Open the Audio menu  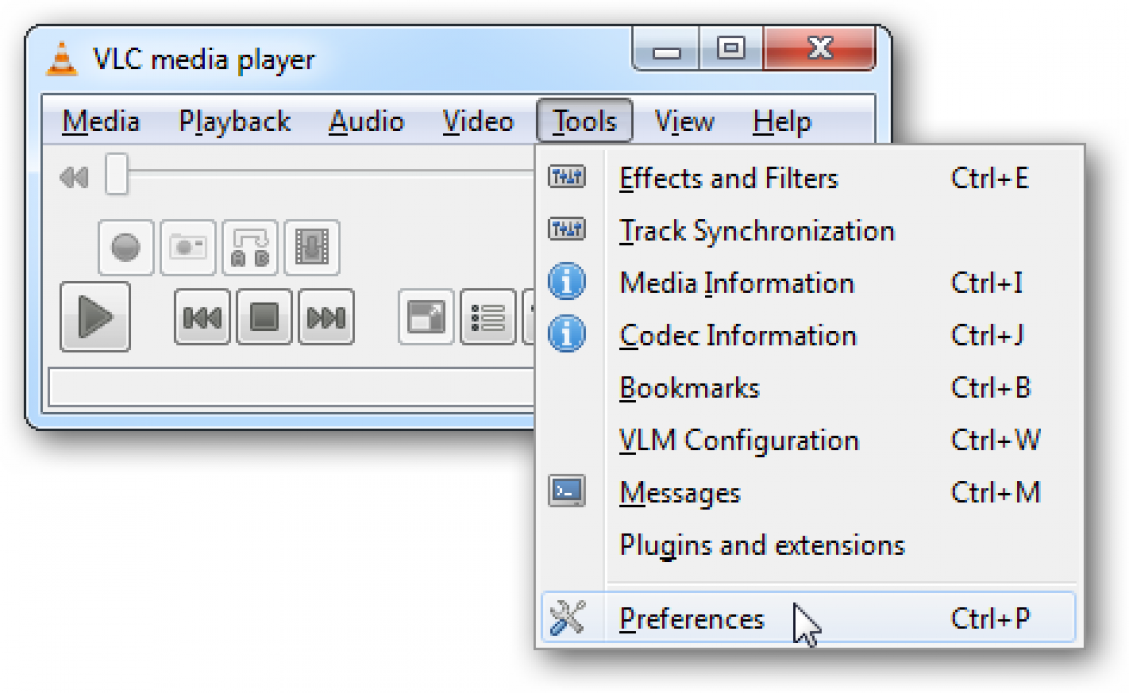pos(366,121)
